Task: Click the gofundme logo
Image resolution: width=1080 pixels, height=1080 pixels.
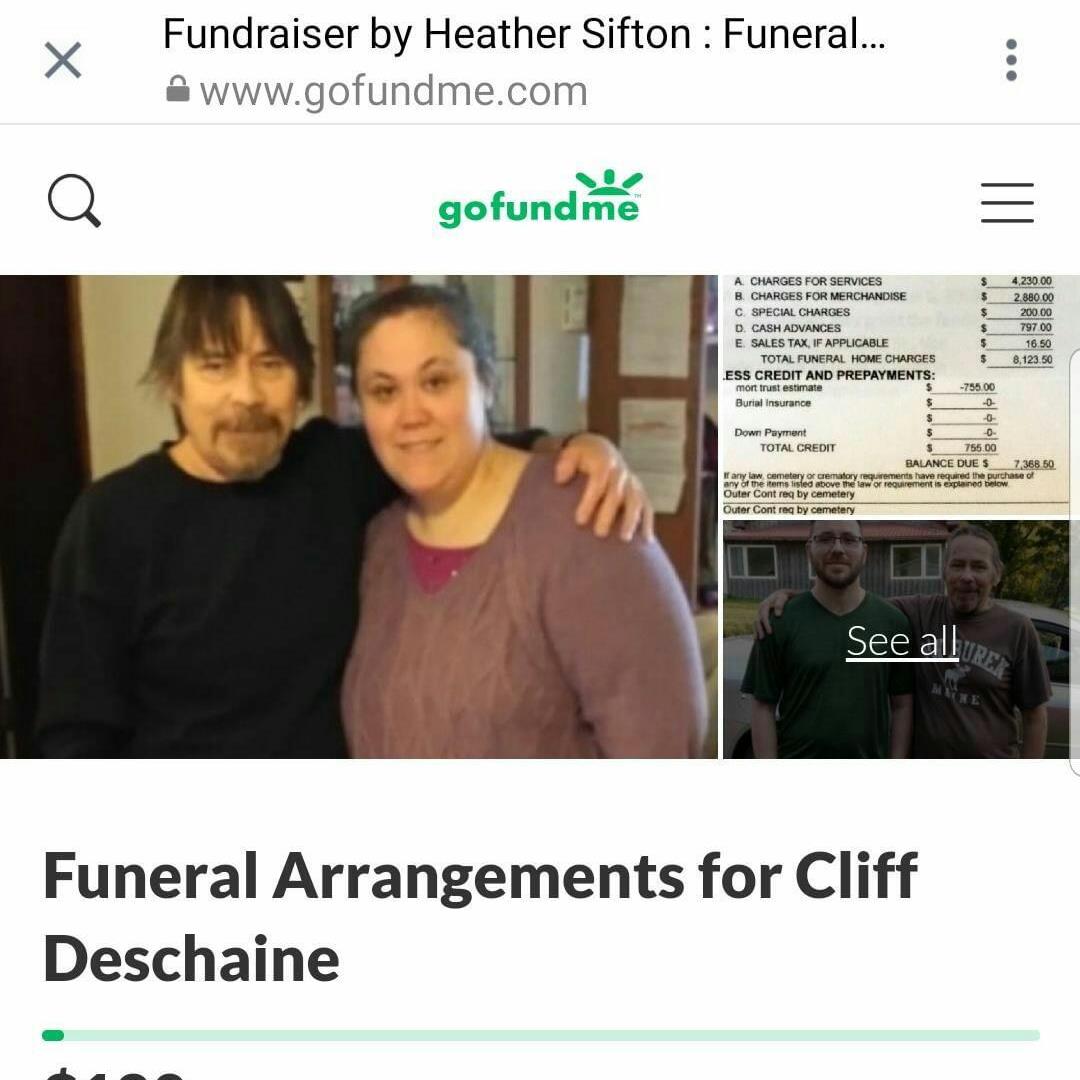Action: [540, 199]
